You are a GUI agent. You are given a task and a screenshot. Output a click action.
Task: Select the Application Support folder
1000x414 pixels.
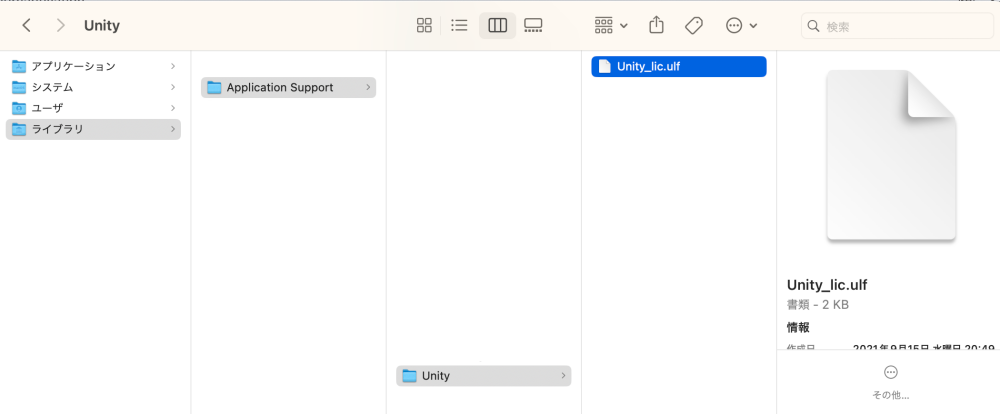click(288, 87)
